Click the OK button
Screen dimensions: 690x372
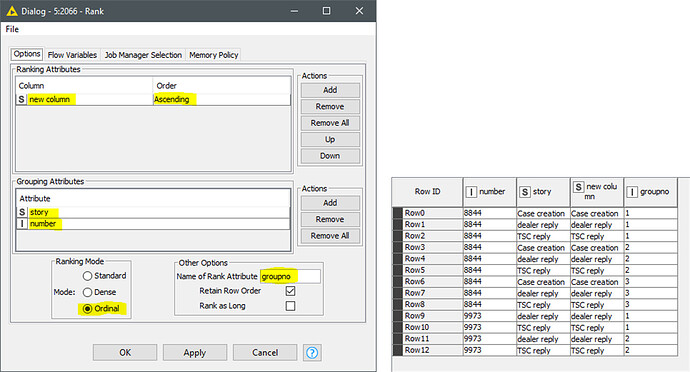(x=125, y=353)
